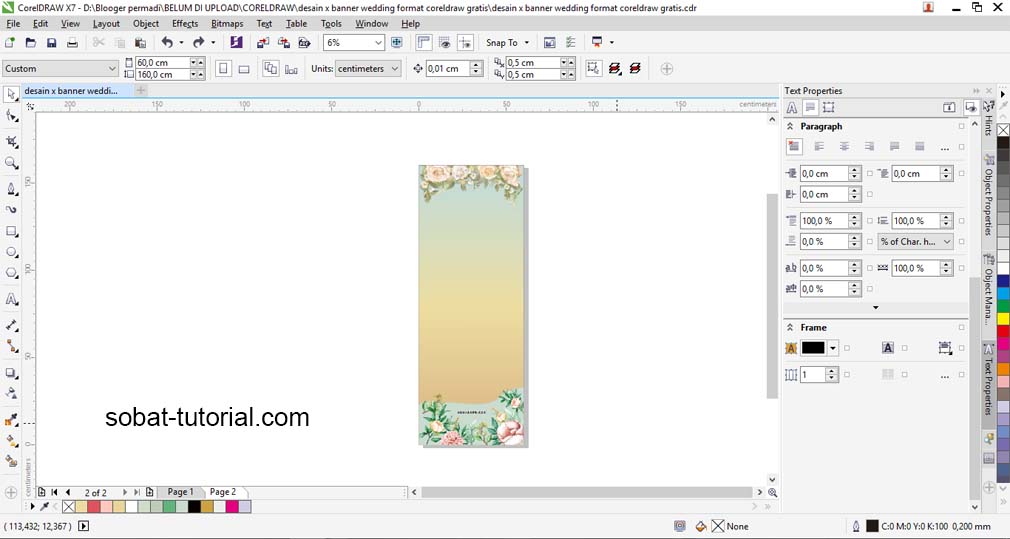Pick the yellow swatch in color palette
1010x539 pixels.
(x=1003, y=318)
